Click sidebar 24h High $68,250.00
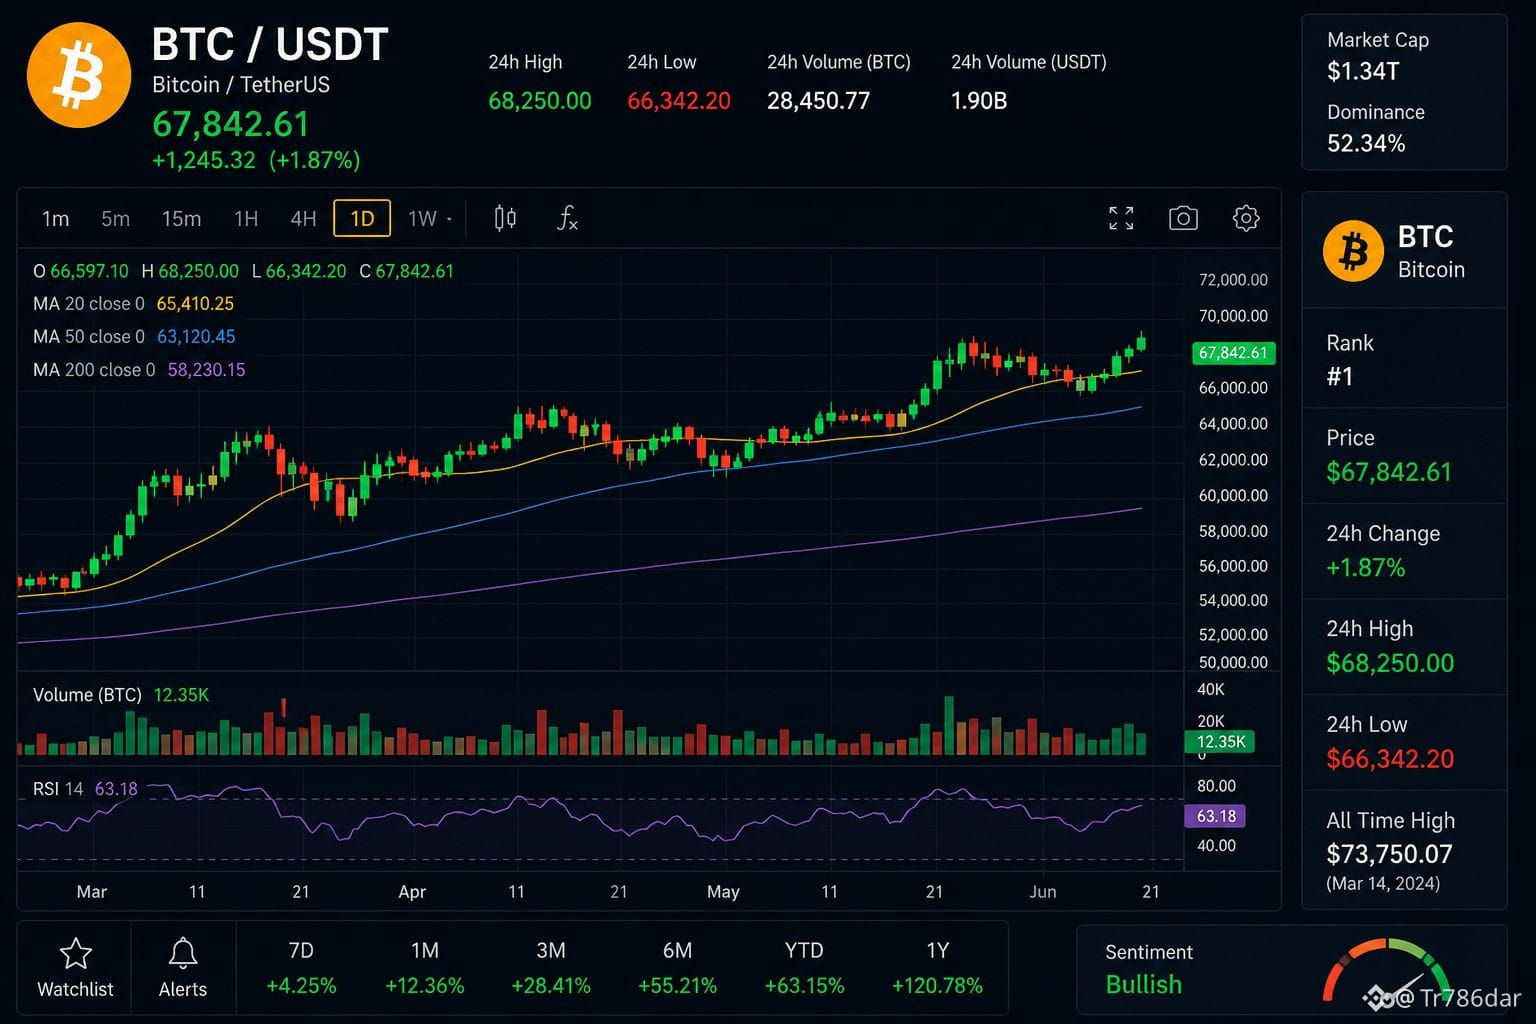 (1390, 663)
